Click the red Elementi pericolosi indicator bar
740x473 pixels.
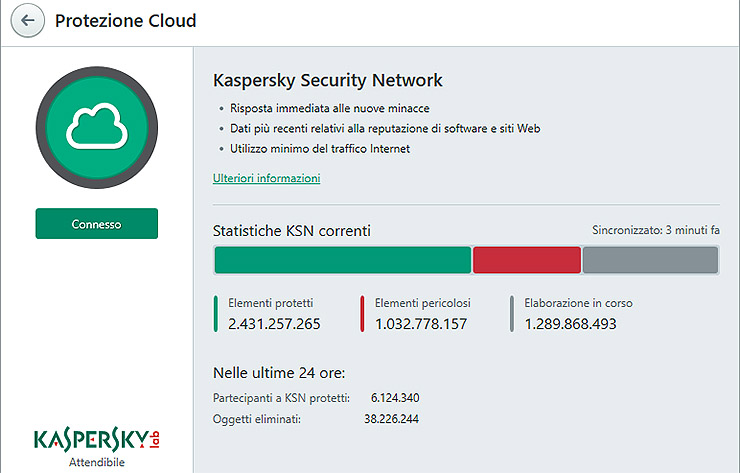pos(362,313)
